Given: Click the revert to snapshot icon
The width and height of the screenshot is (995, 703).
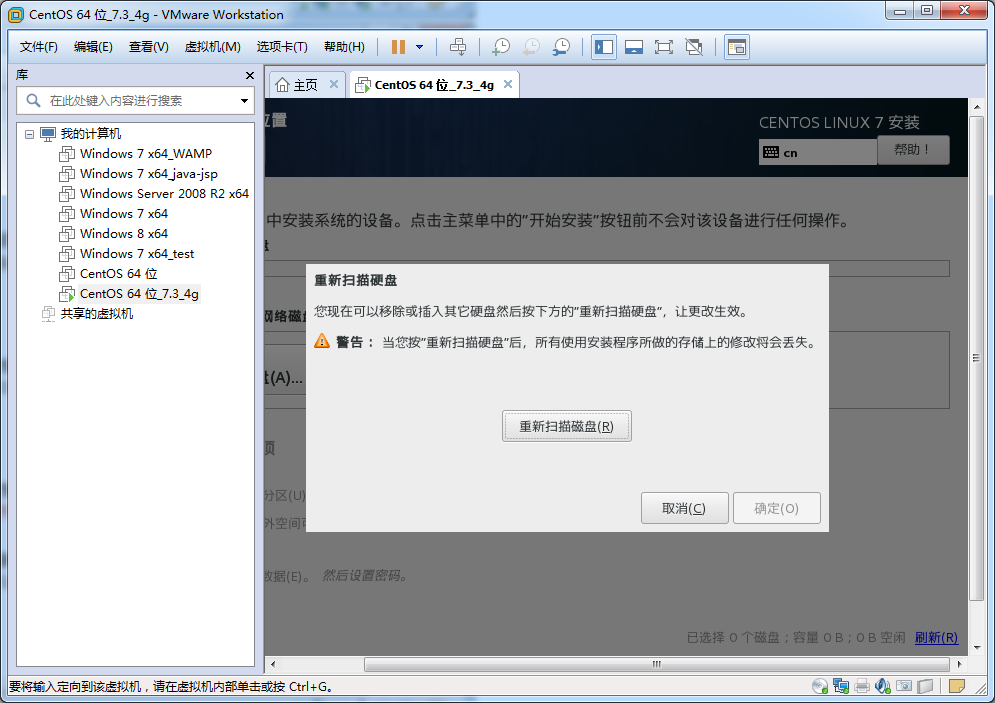Looking at the screenshot, I should pos(531,47).
